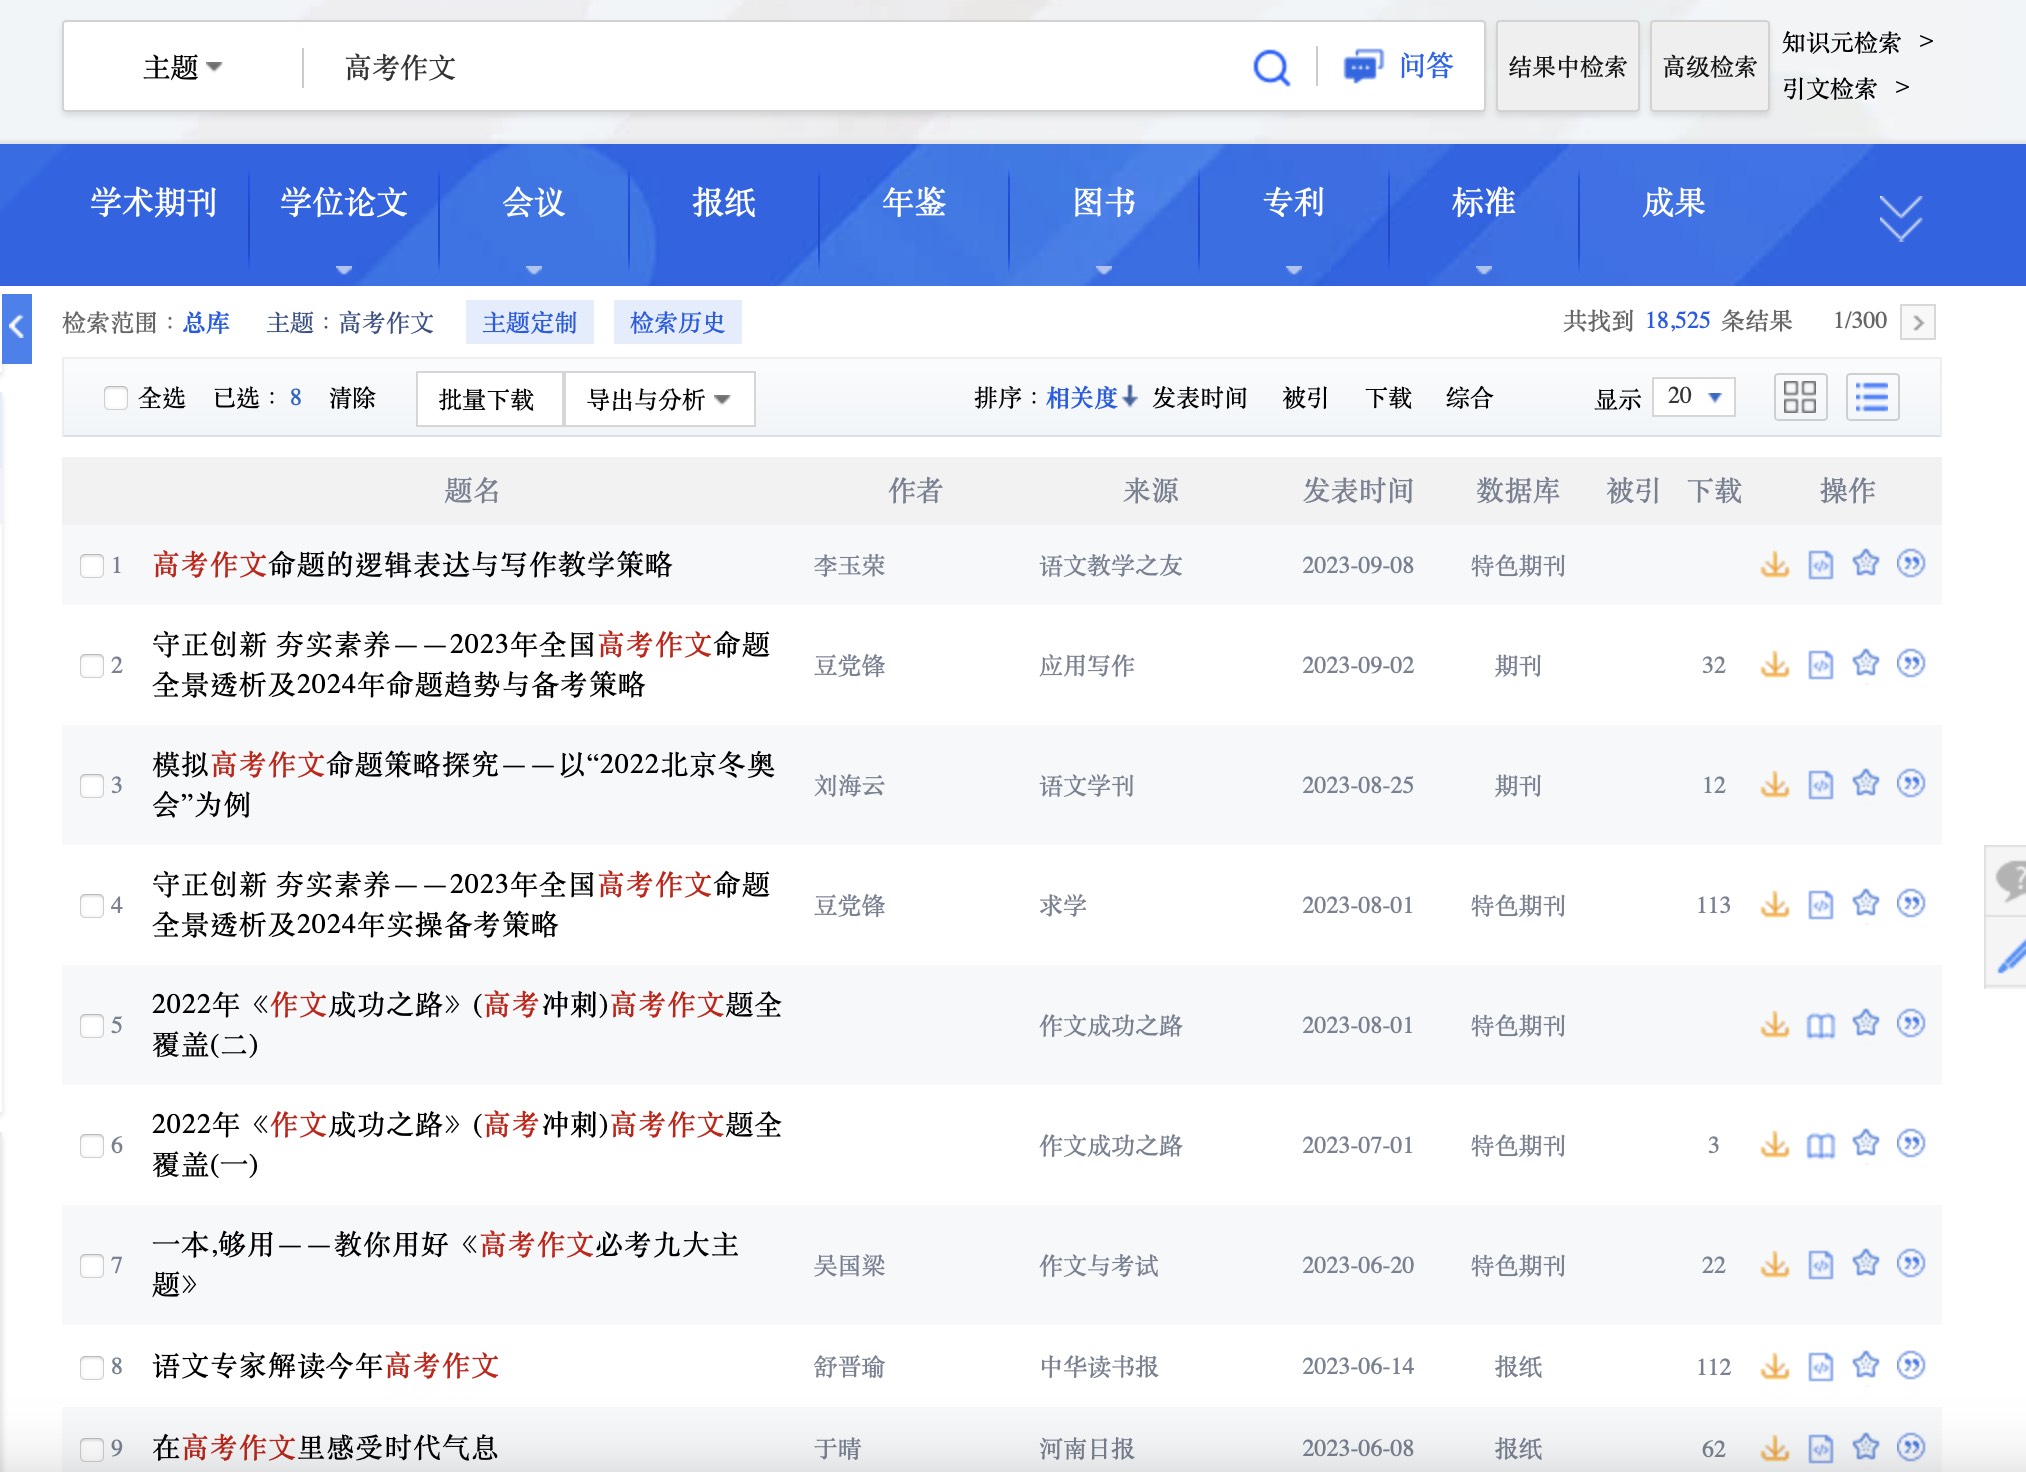Tick checkbox for result 8

pos(92,1367)
